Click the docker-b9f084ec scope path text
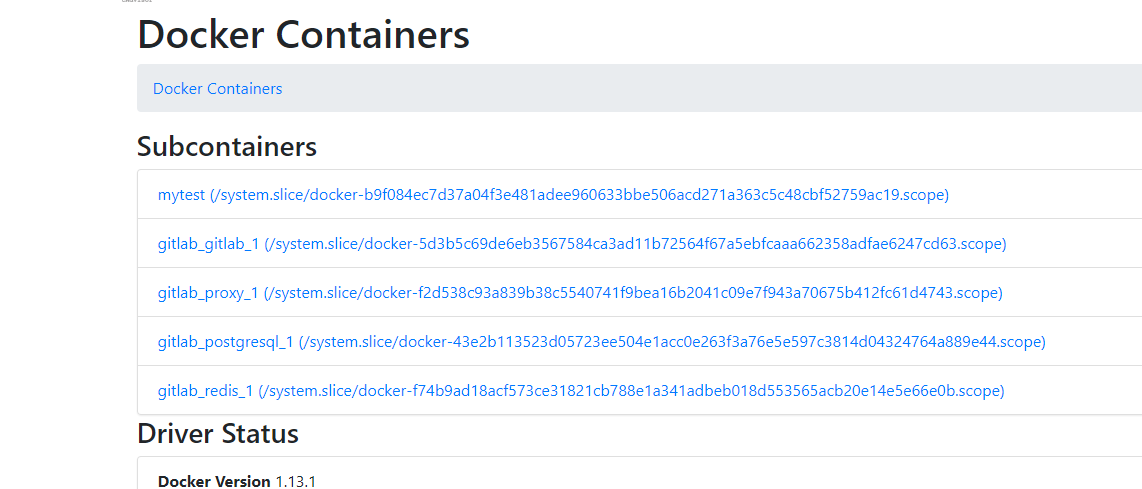The image size is (1142, 489). pyautogui.click(x=580, y=195)
